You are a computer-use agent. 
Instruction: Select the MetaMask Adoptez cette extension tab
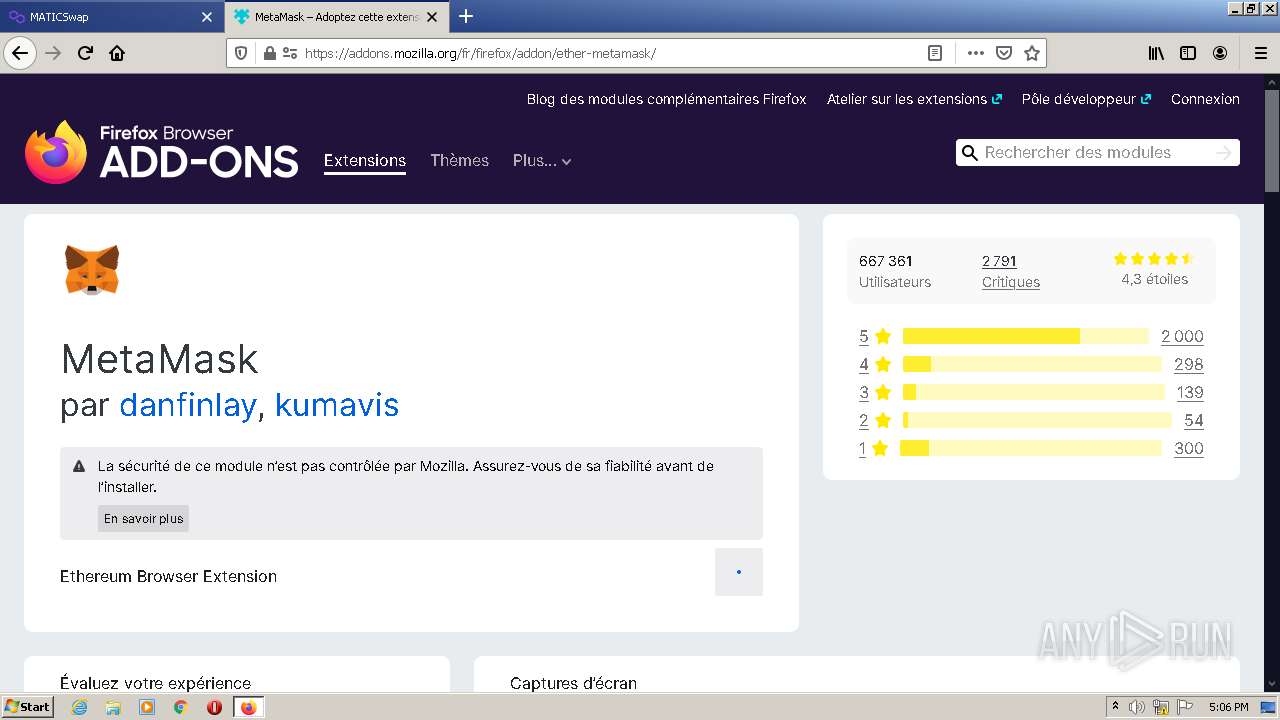335,17
